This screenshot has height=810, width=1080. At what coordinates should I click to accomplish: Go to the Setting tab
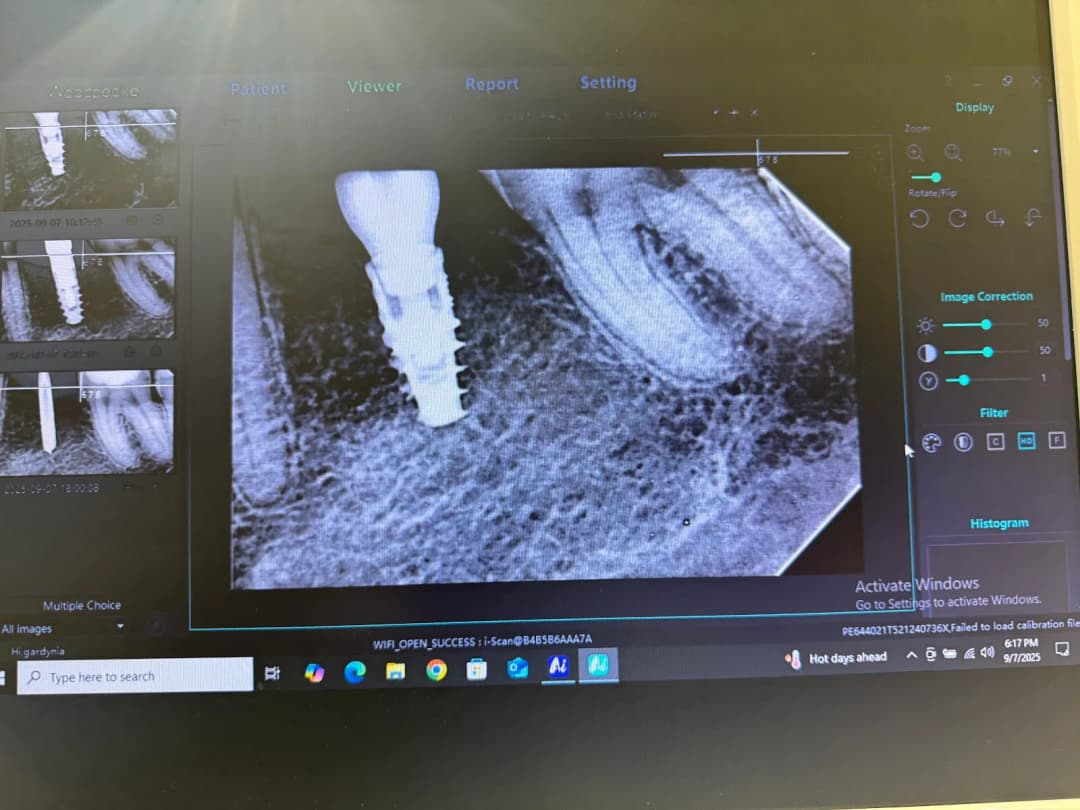tap(608, 83)
